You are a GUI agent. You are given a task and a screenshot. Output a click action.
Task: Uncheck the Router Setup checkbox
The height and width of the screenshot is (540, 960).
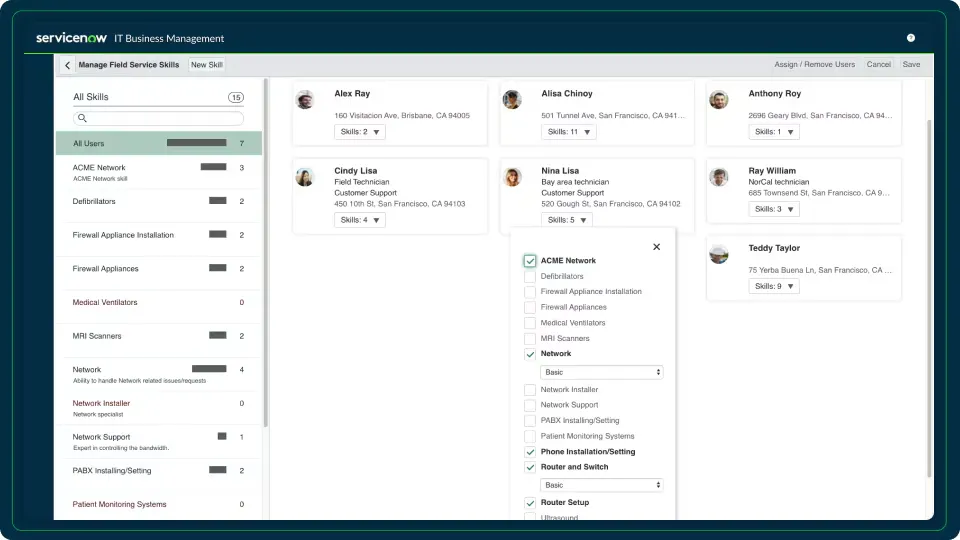pyautogui.click(x=530, y=503)
